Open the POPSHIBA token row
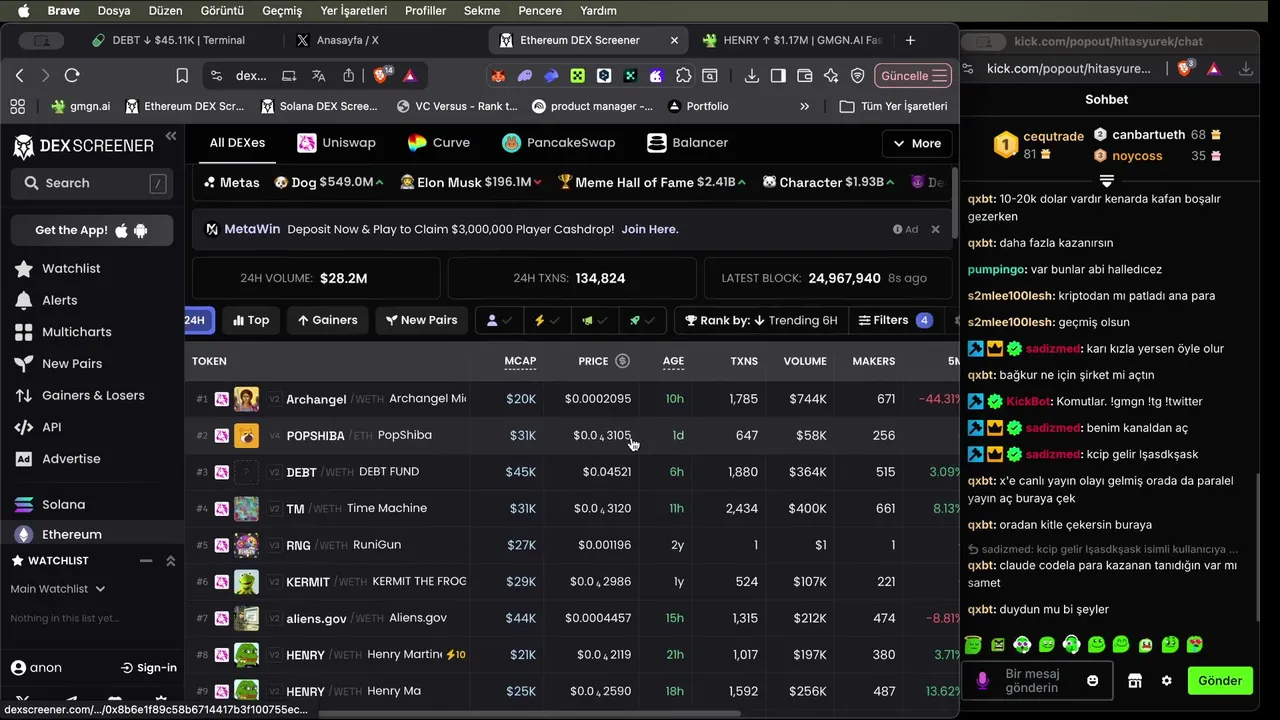The width and height of the screenshot is (1280, 720). click(572, 436)
